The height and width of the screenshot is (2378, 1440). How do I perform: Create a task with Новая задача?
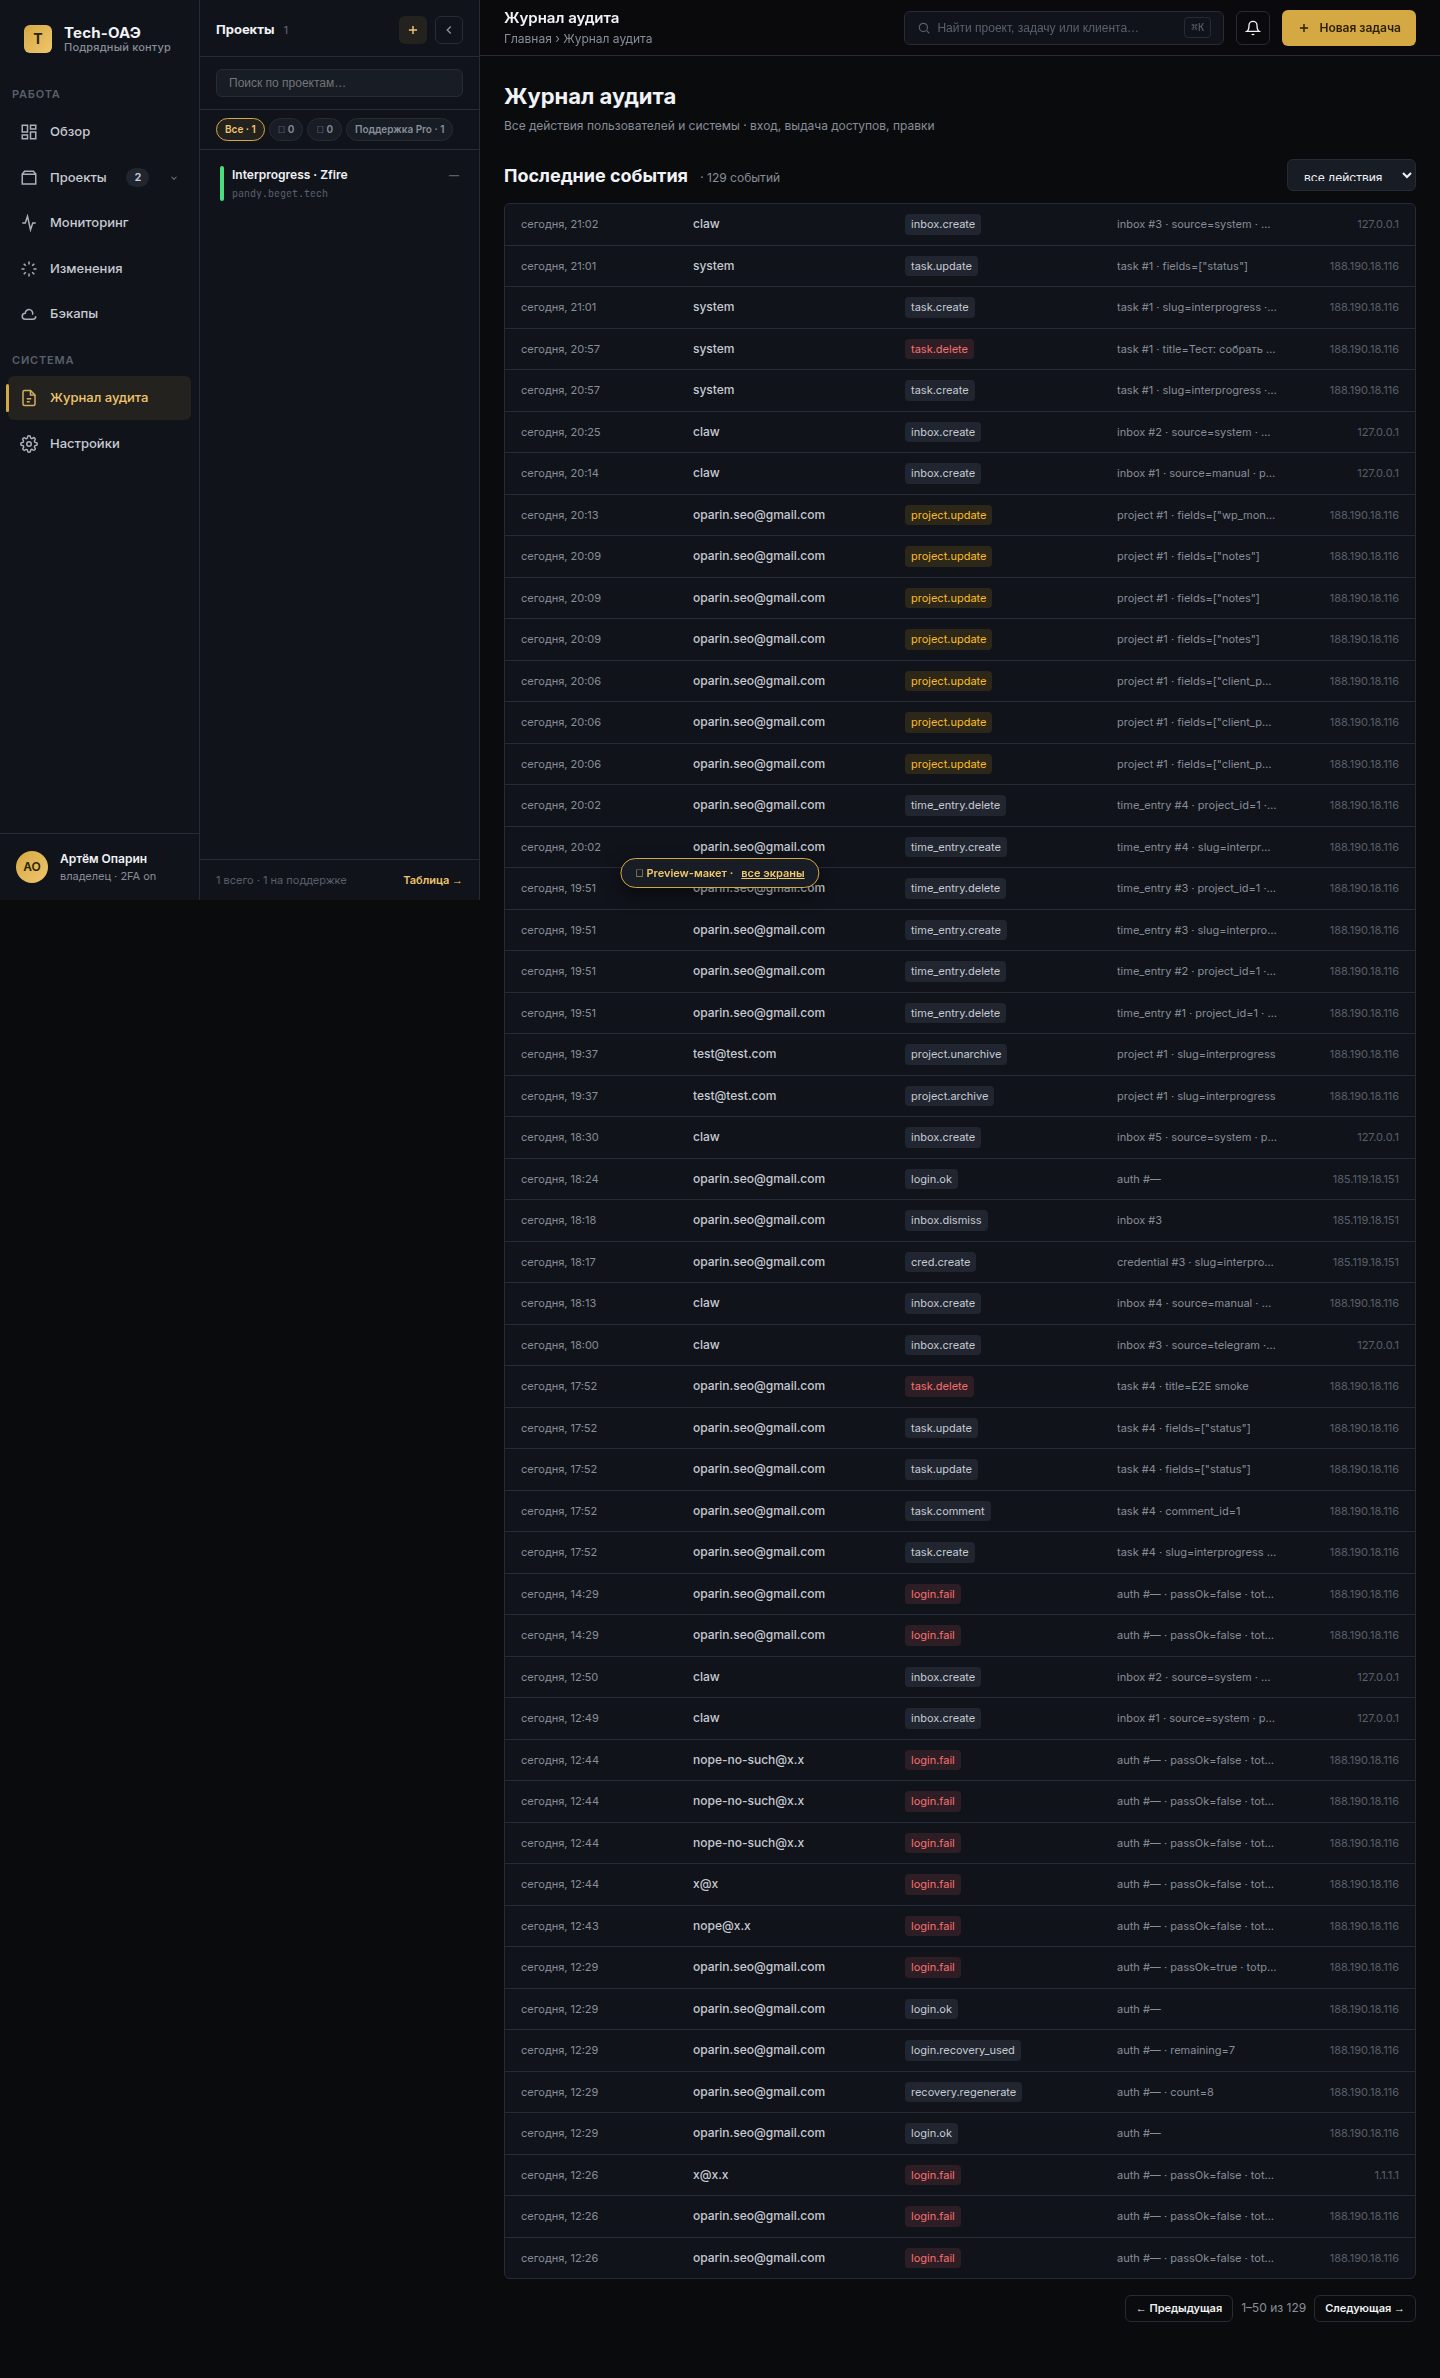click(x=1349, y=28)
